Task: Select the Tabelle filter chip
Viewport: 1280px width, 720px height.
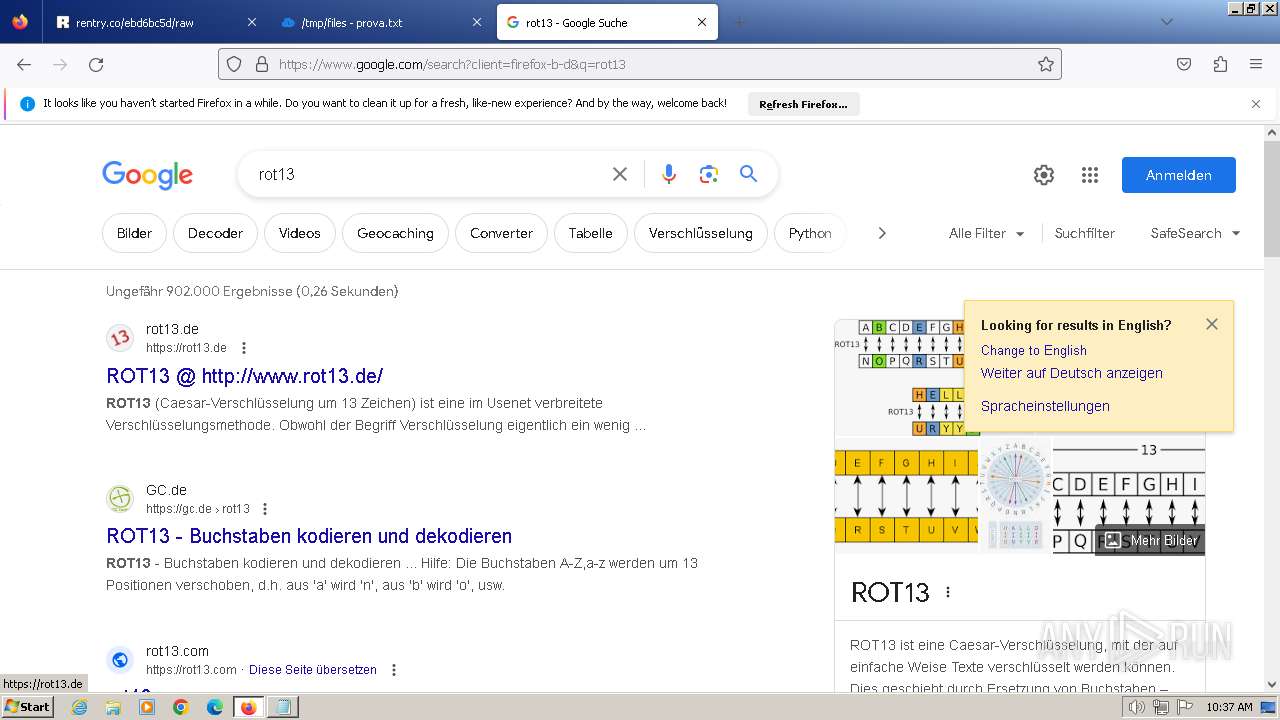Action: [x=590, y=233]
